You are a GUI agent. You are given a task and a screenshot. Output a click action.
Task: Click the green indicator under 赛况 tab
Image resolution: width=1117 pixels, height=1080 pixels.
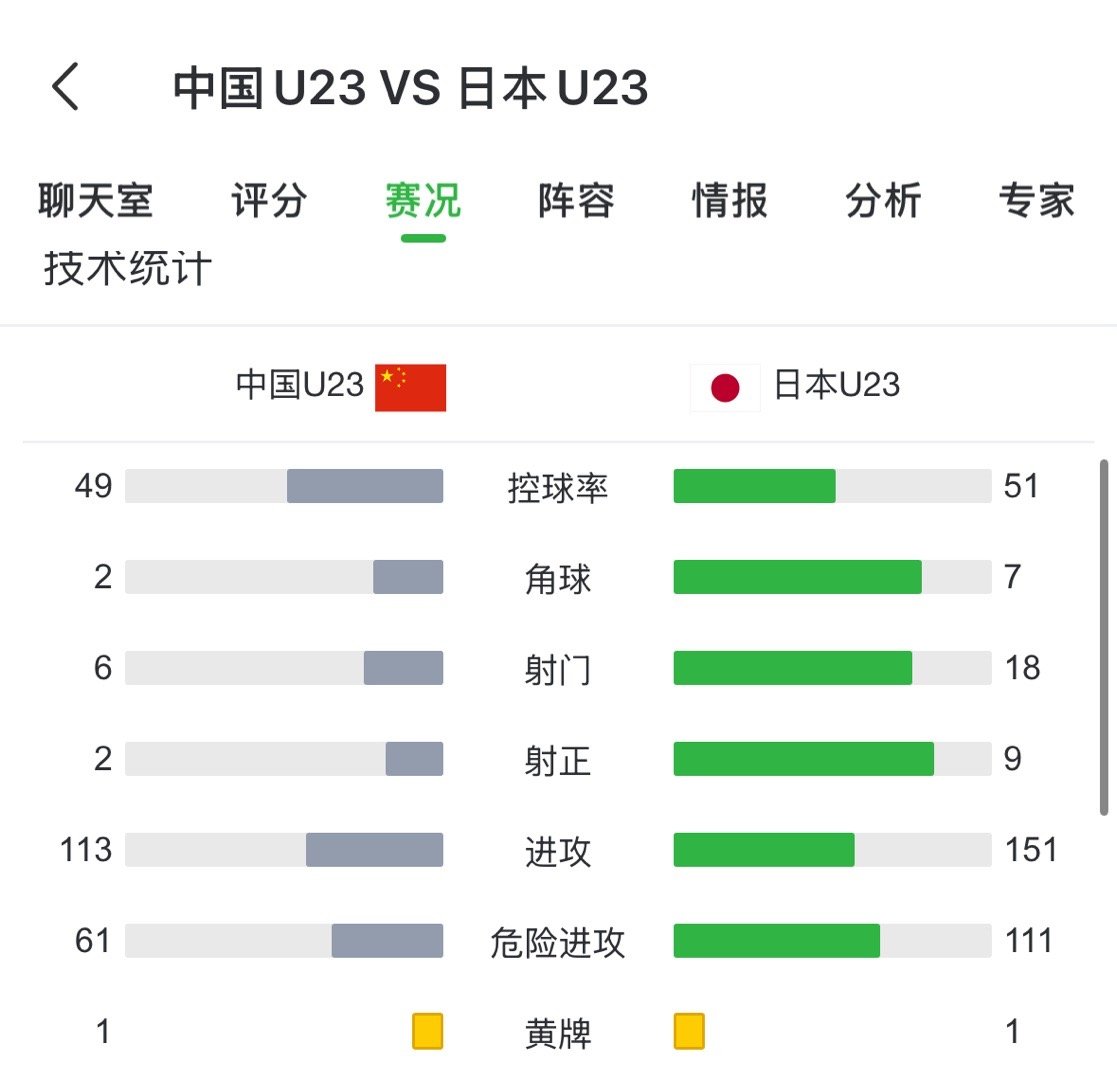coord(421,237)
